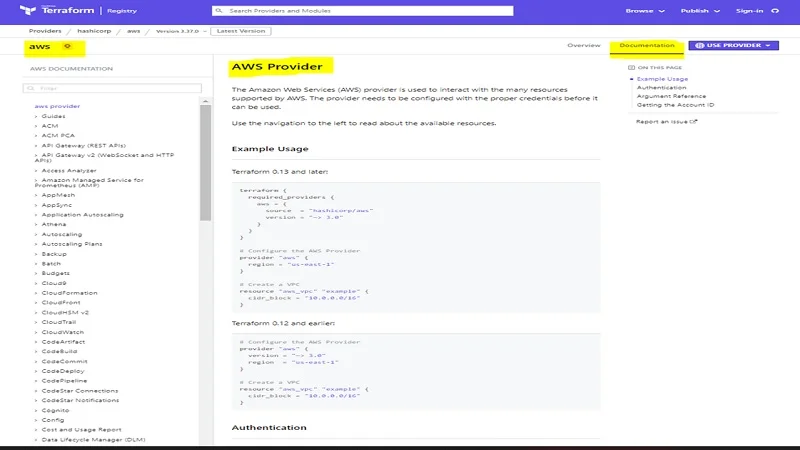Image resolution: width=800 pixels, height=450 pixels.
Task: Click the sidebar vertical scrollbar
Action: pos(206,160)
